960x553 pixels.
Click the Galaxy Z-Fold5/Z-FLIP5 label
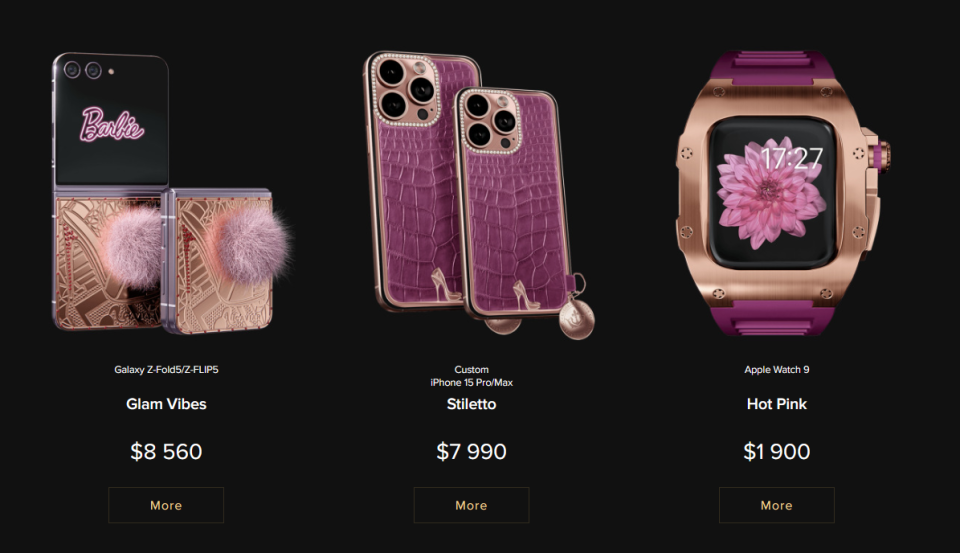point(166,369)
